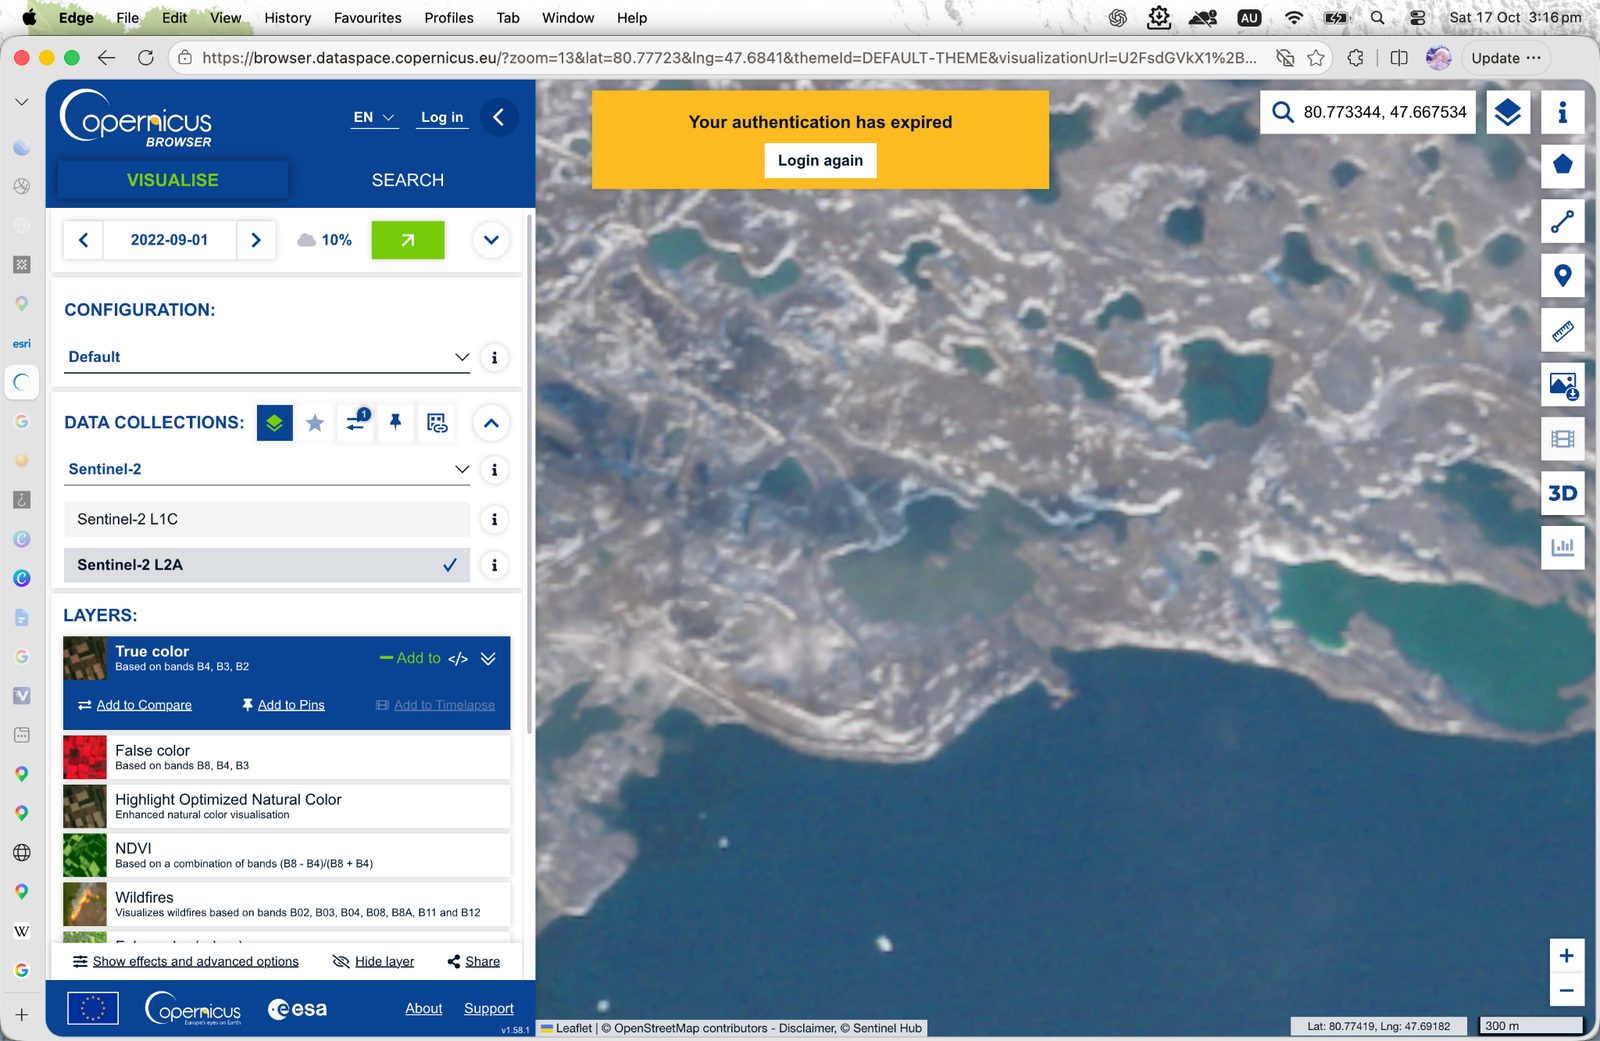The image size is (1600, 1041).
Task: Select the Sentinel-2 L1C collection
Action: pyautogui.click(x=267, y=520)
